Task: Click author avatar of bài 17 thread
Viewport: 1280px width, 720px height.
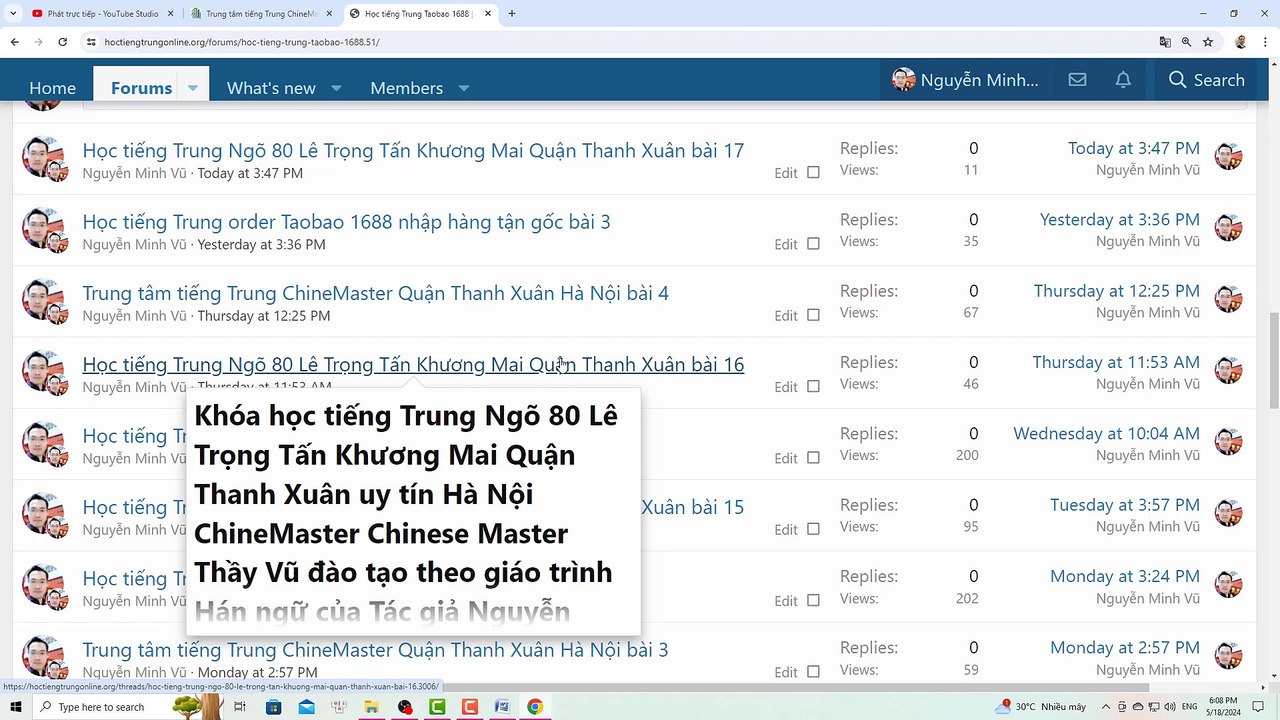Action: coord(43,157)
